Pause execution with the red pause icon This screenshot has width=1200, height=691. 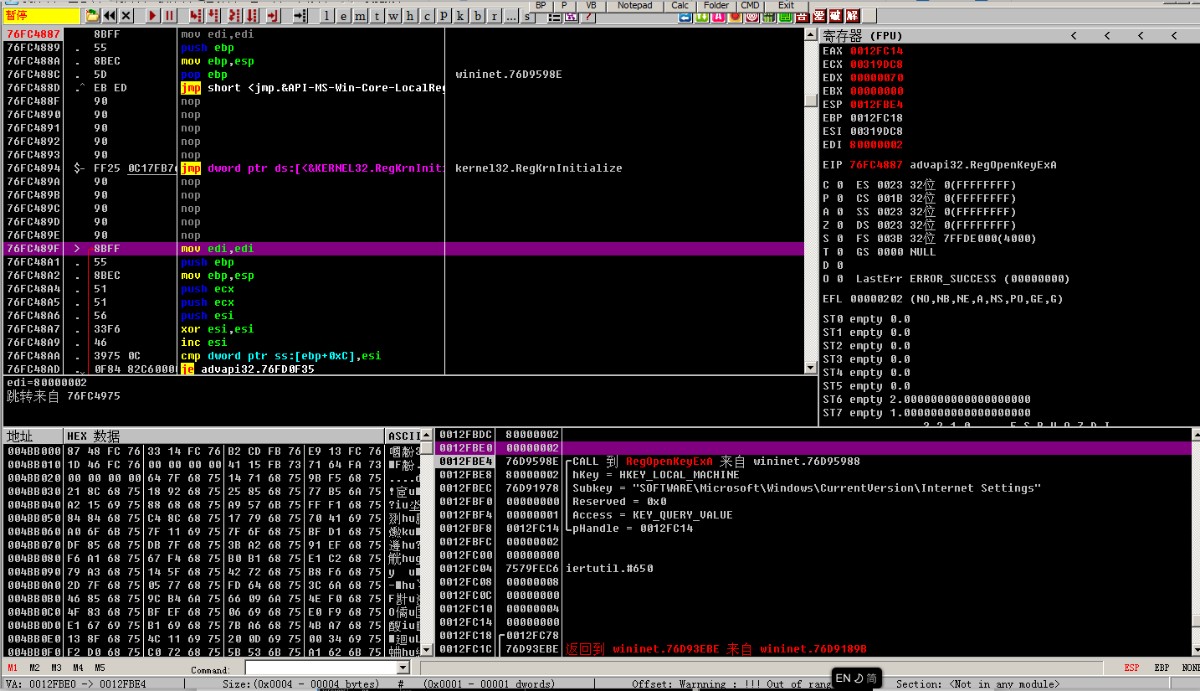coord(169,16)
